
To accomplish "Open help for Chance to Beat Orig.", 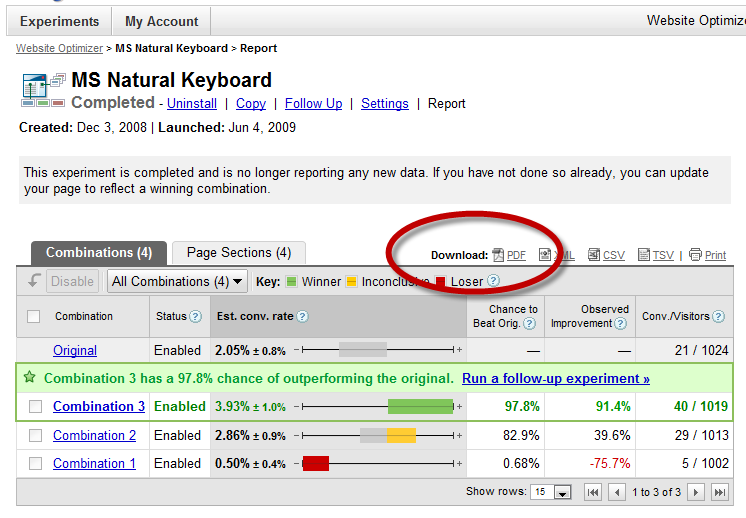I will point(530,323).
